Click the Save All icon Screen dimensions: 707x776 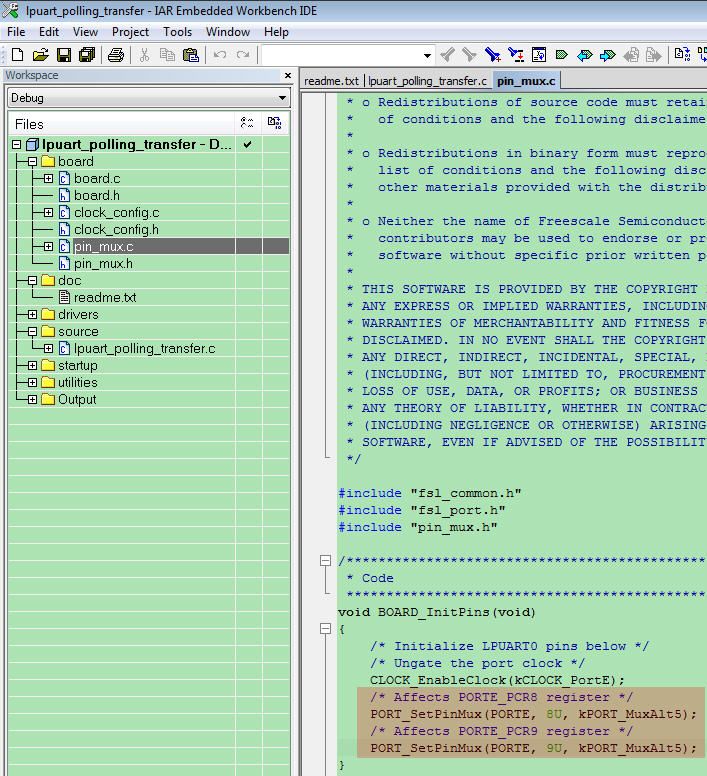point(87,54)
